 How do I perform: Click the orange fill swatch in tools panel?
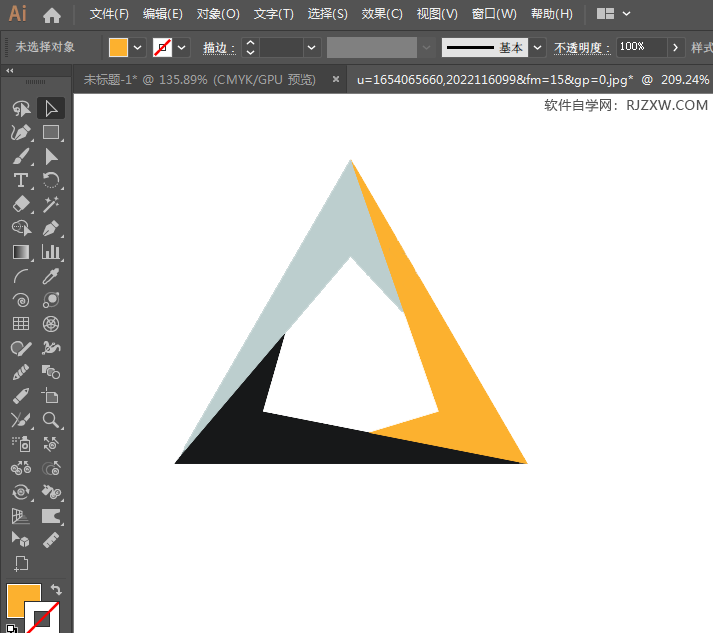coord(23,600)
